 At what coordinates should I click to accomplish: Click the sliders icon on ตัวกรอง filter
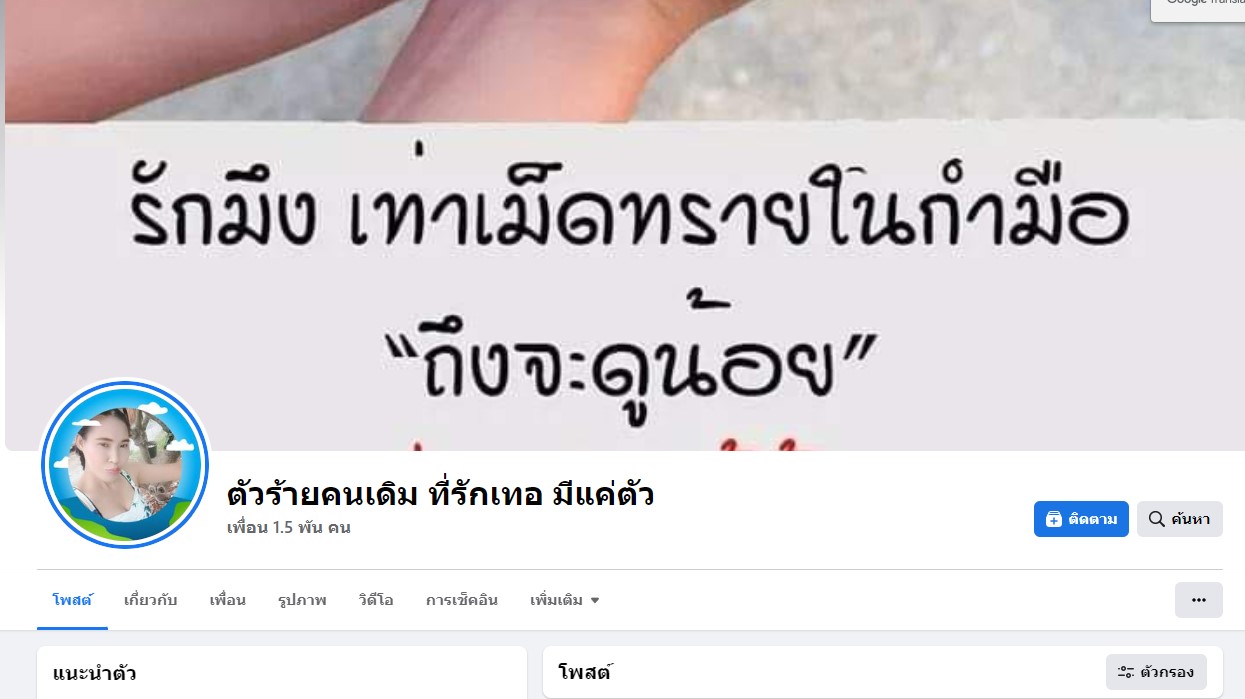[x=1126, y=672]
